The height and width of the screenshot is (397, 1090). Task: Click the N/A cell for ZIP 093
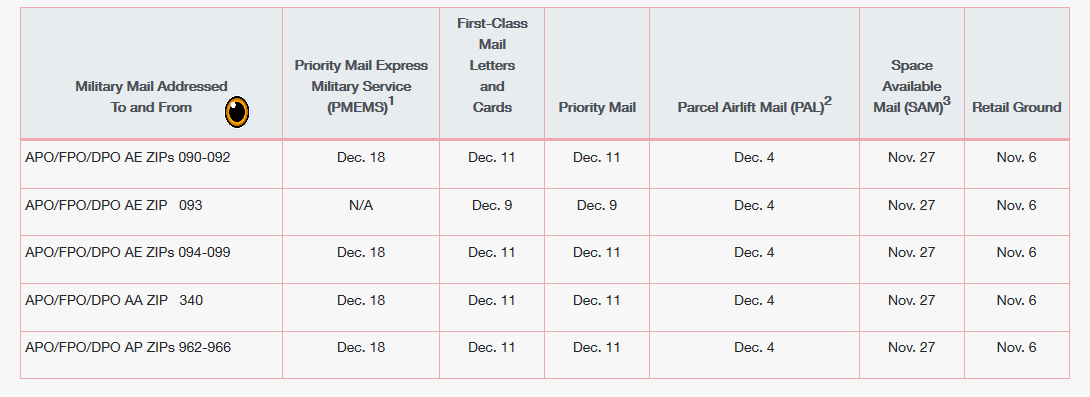click(361, 205)
